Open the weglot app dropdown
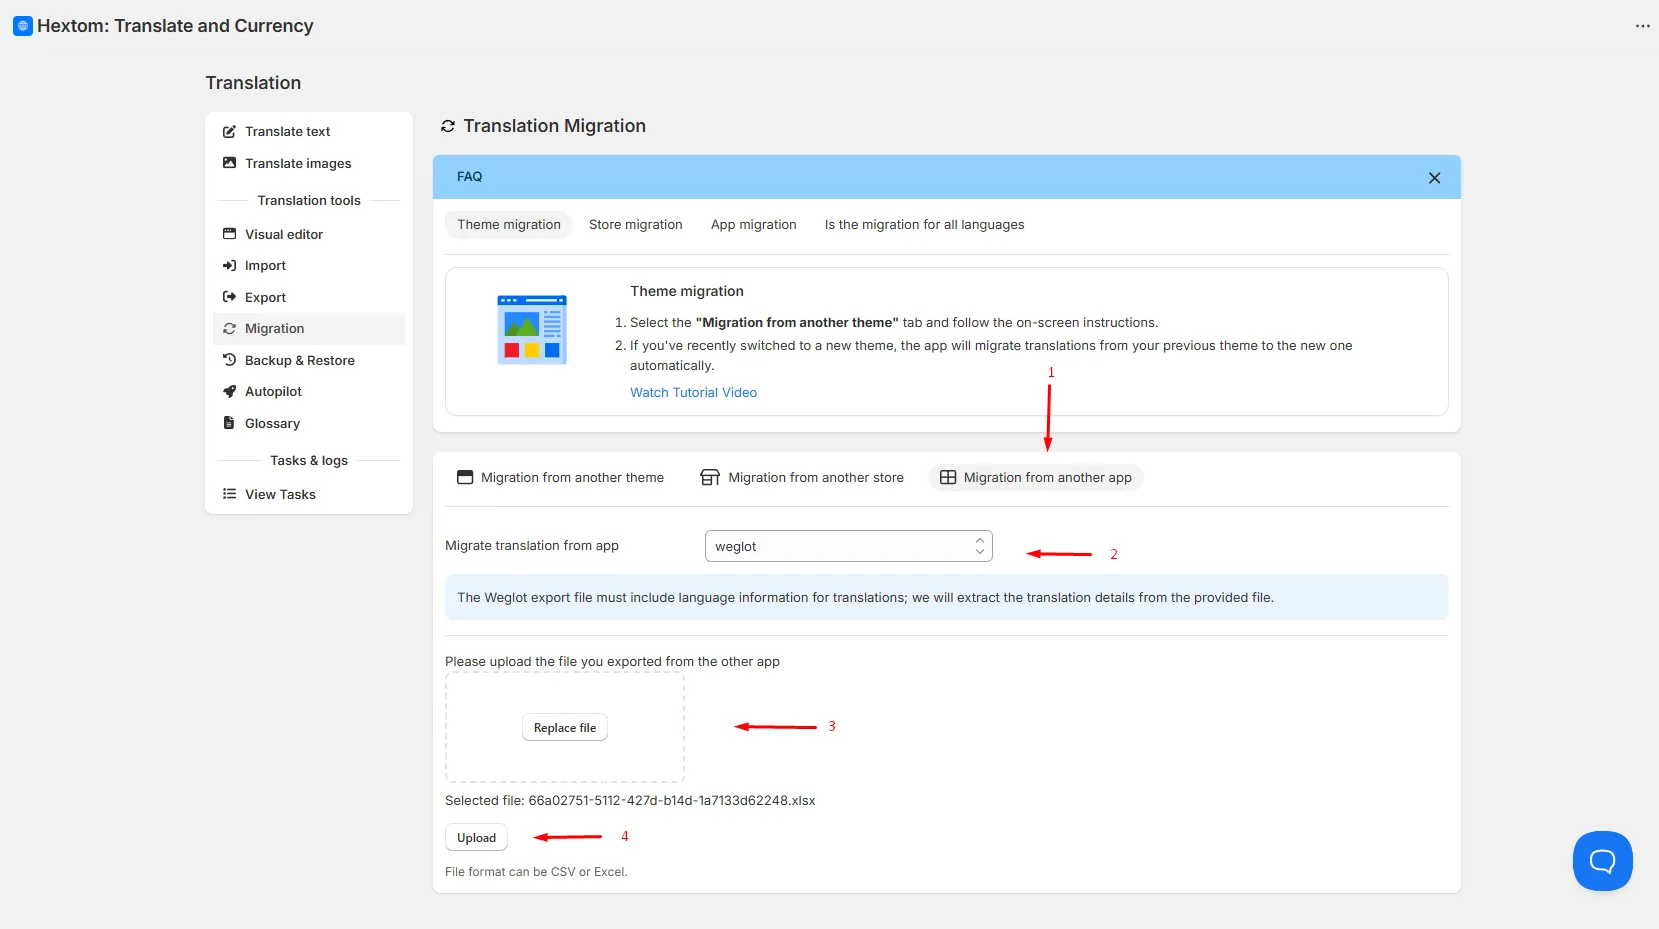 coord(848,546)
